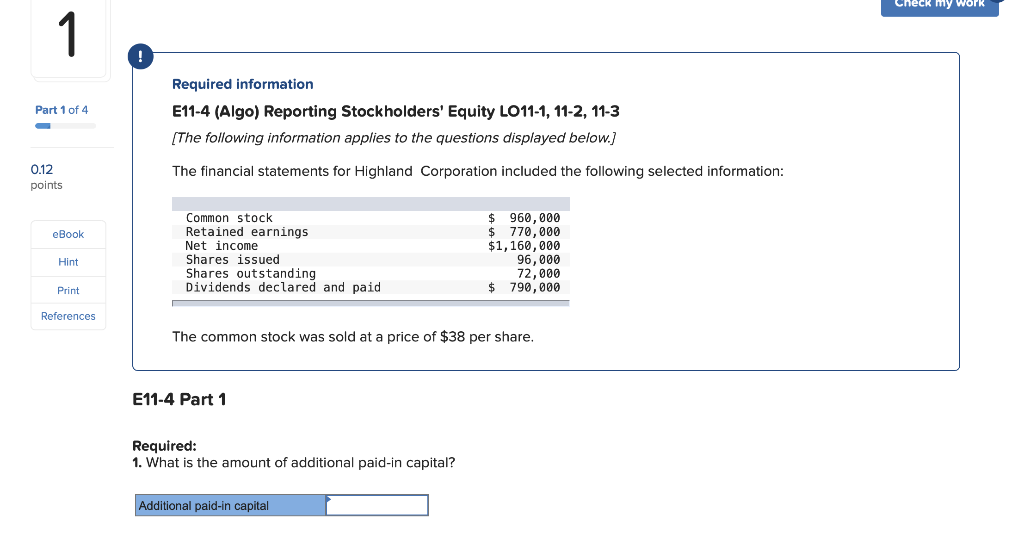The width and height of the screenshot is (1024, 558).
Task: Click the Part 1 of 4 label
Action: point(62,109)
